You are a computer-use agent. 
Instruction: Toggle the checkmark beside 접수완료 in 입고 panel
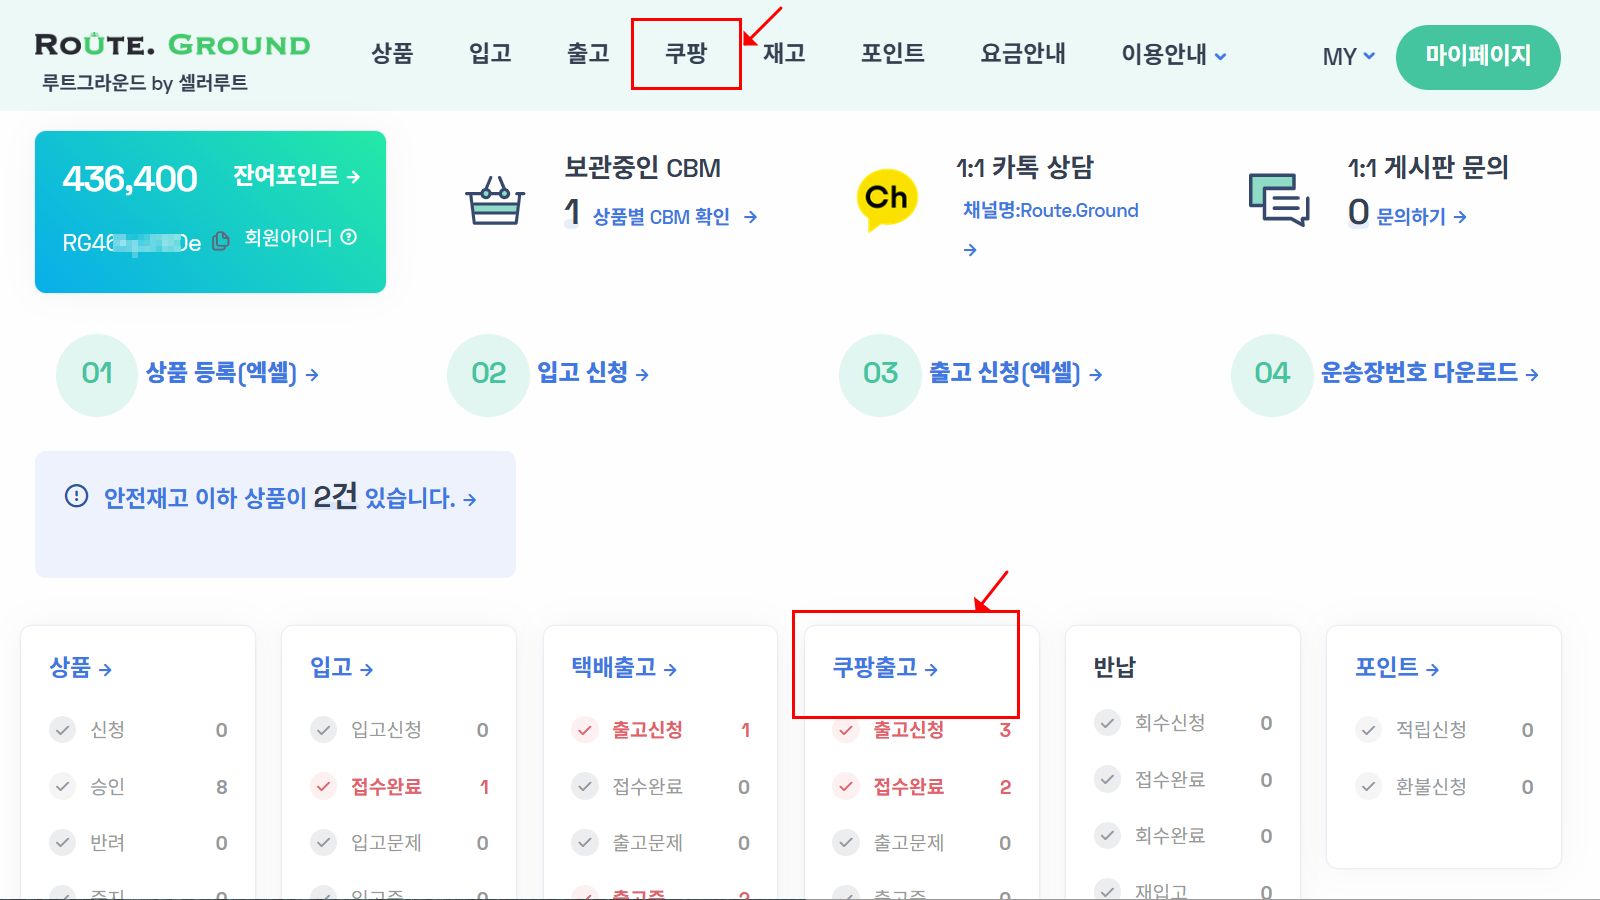323,786
